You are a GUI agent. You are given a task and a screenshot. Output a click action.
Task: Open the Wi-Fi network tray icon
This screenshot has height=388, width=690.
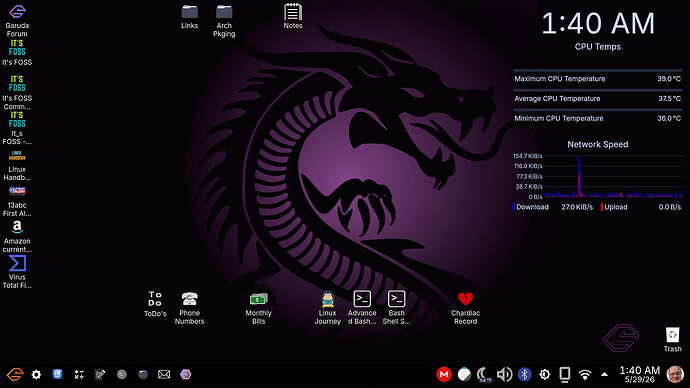click(x=585, y=375)
